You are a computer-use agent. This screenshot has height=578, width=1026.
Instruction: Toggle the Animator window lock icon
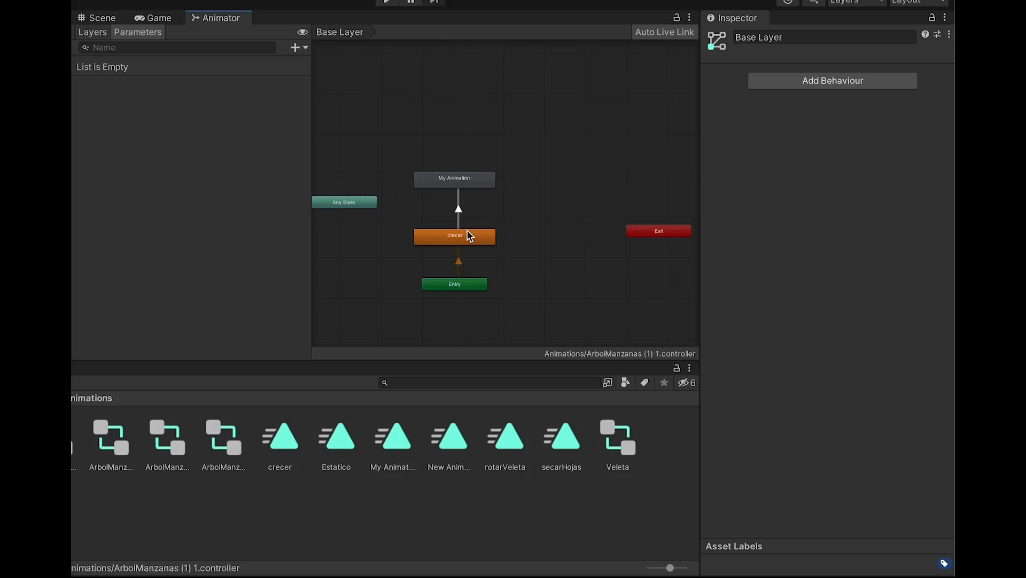[x=677, y=18]
